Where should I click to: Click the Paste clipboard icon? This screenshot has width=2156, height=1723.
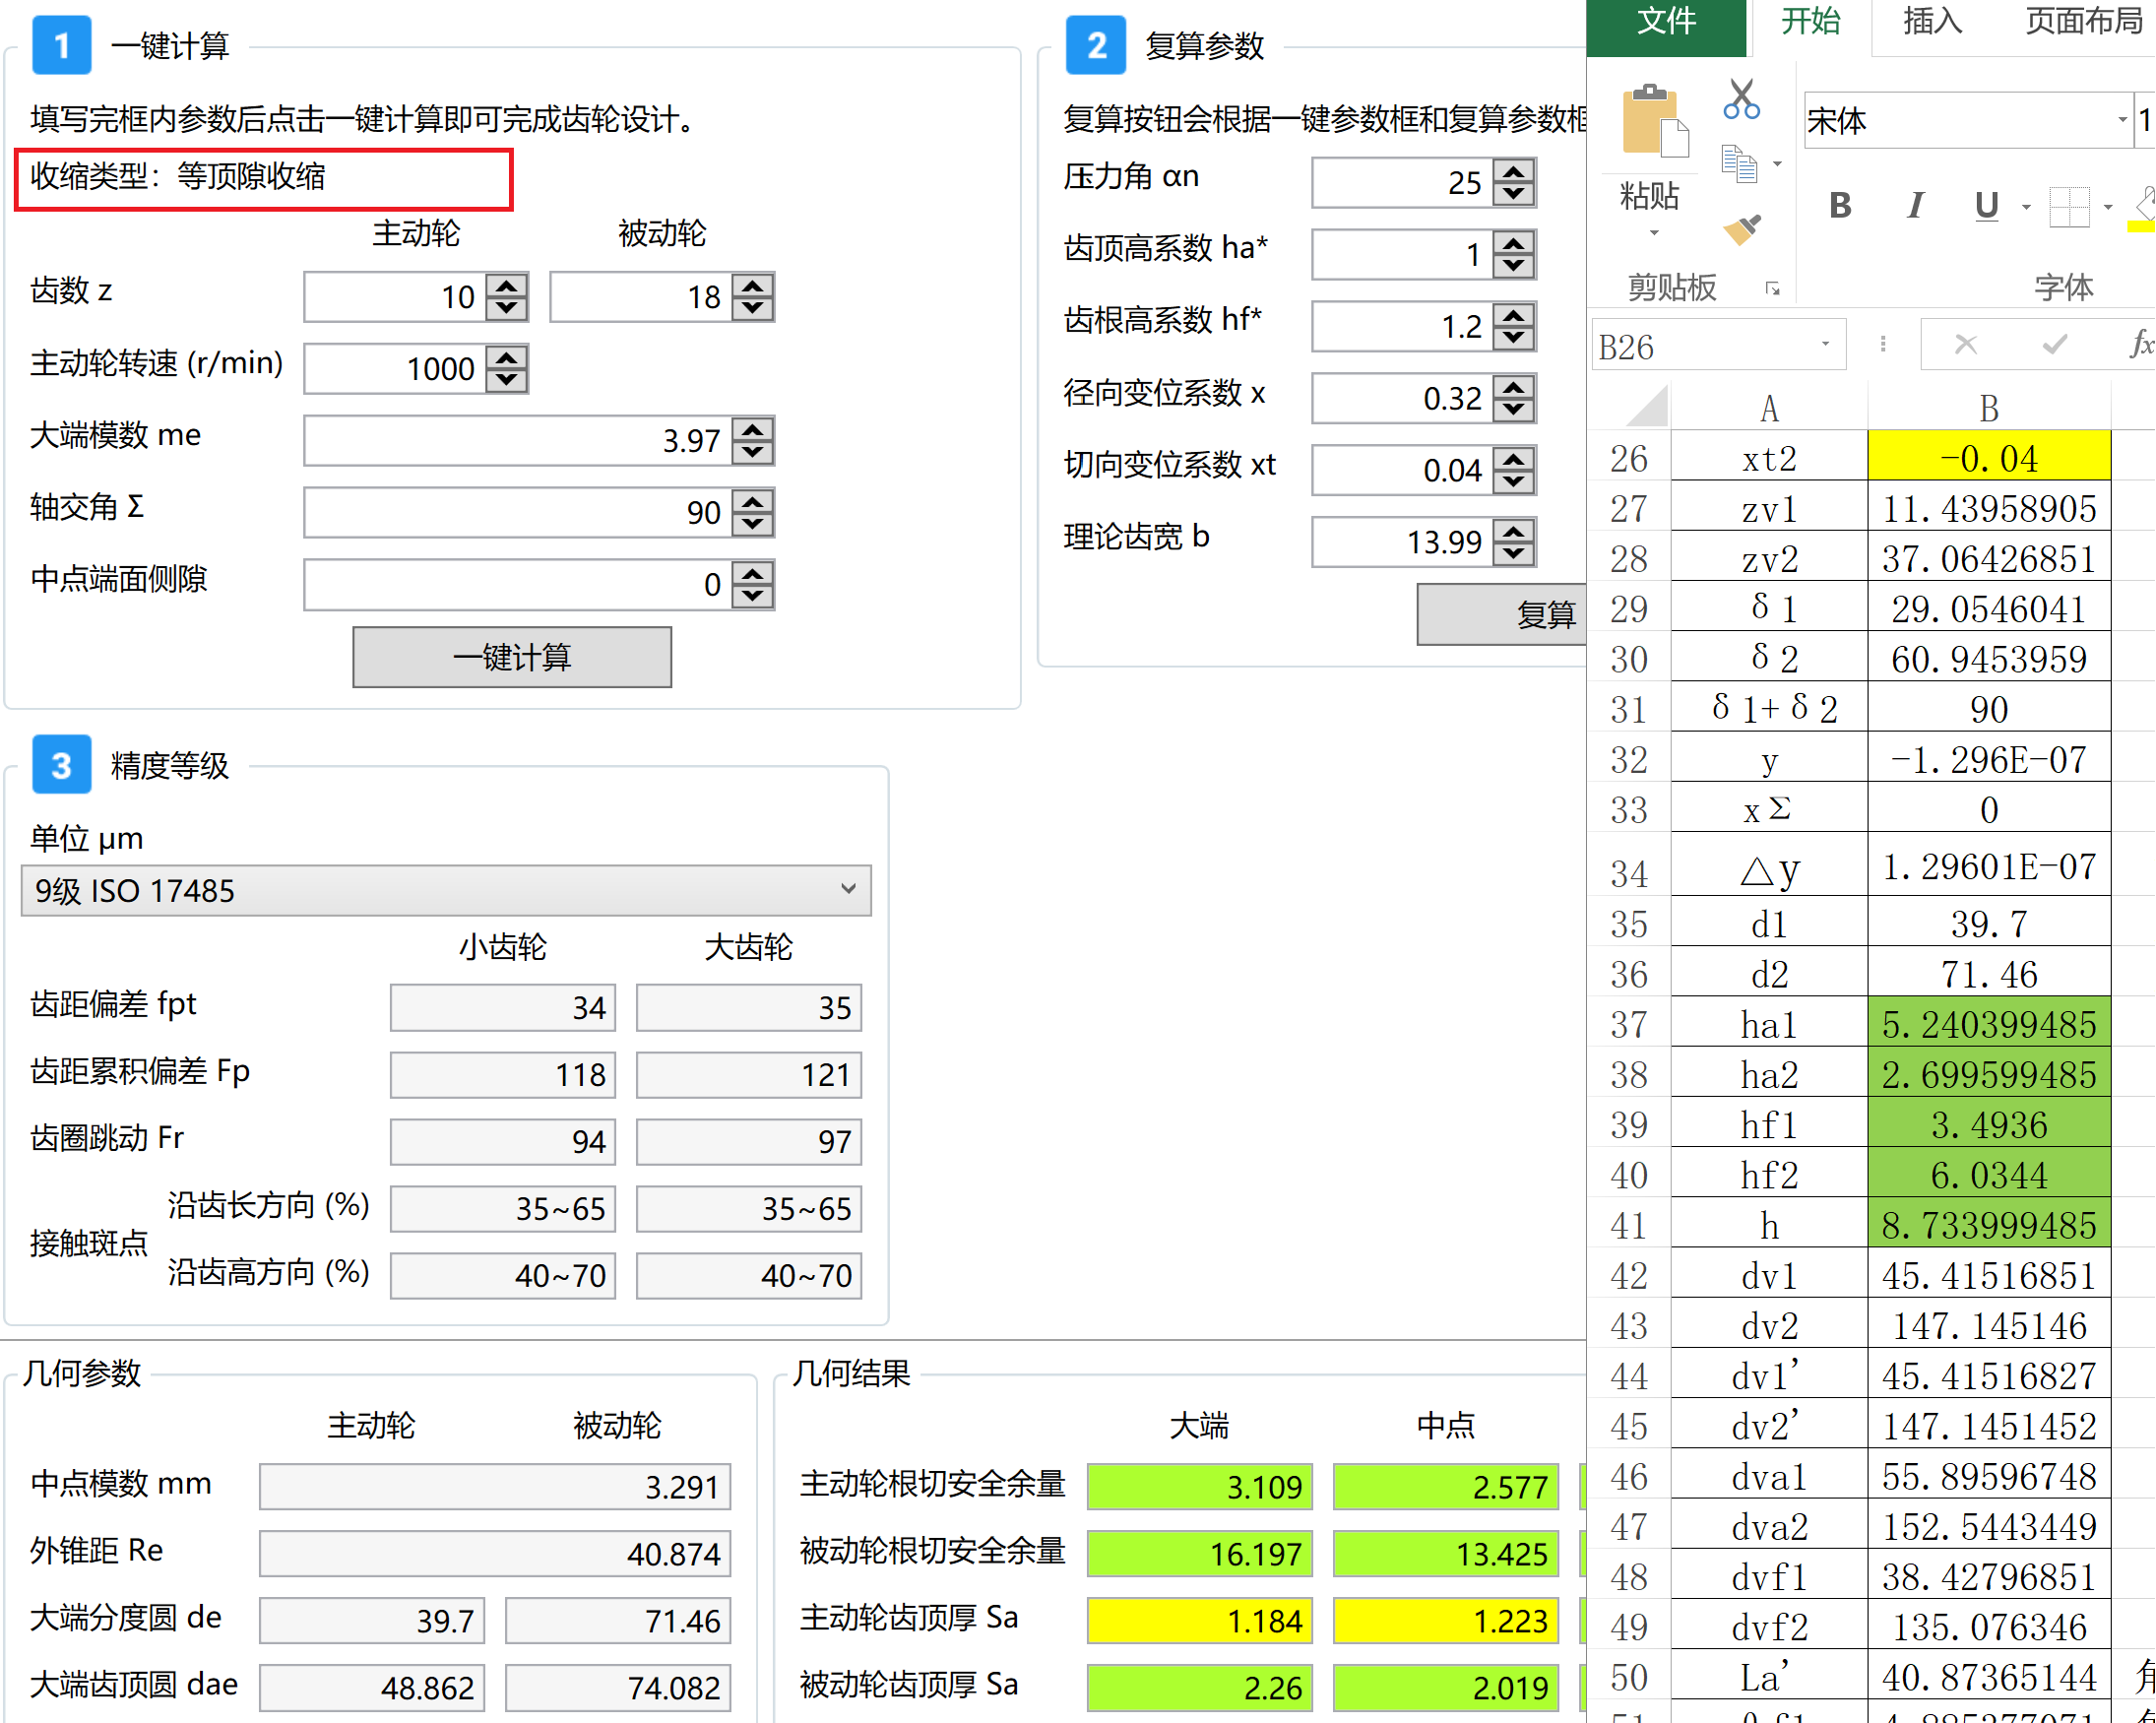[x=1654, y=120]
